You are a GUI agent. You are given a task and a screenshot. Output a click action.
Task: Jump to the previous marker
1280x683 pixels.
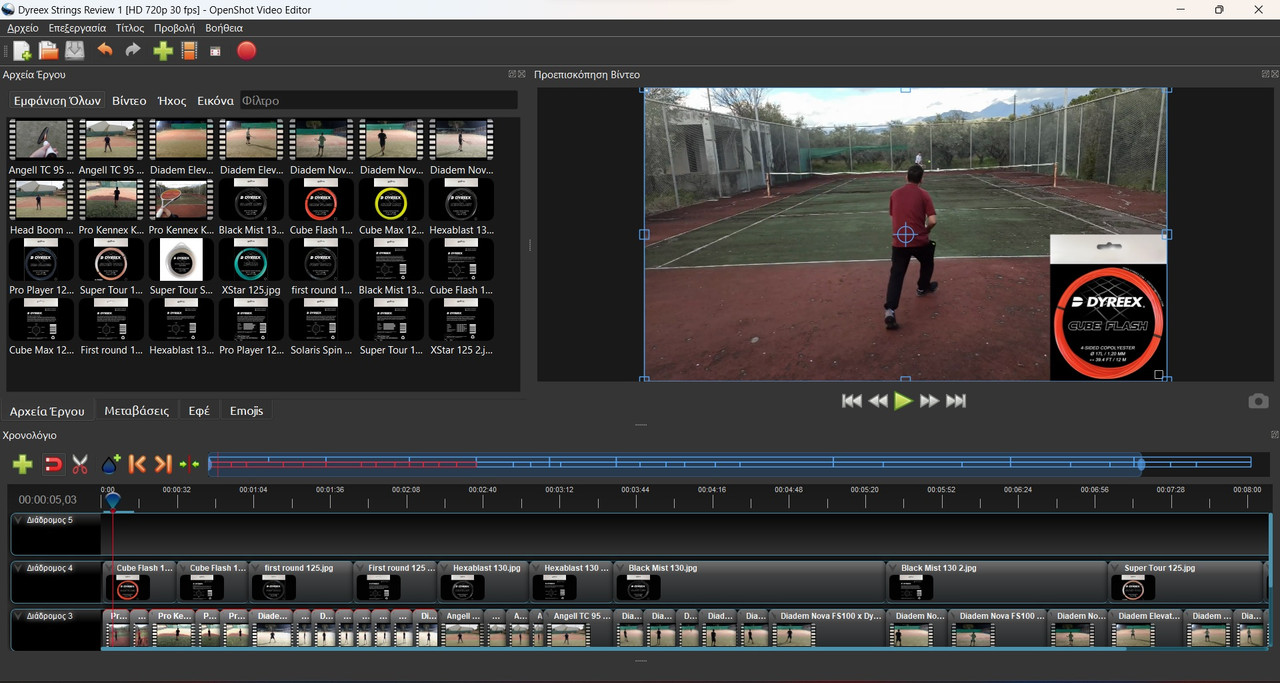138,464
